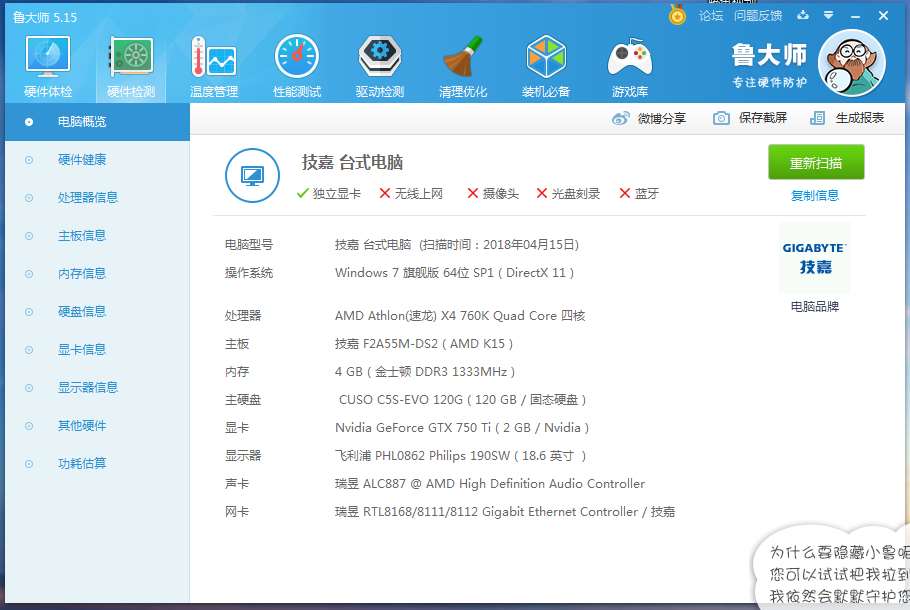Click the gold medal icon in title bar
Screen dimensions: 910x610
pyautogui.click(x=677, y=15)
